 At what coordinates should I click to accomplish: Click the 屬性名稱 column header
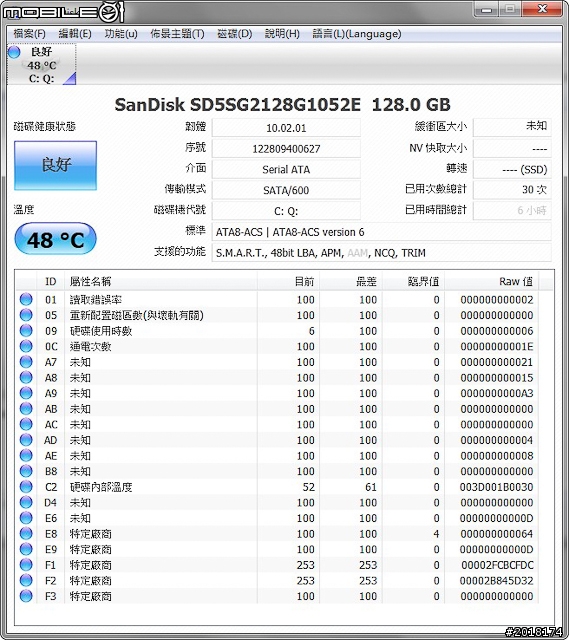click(161, 281)
